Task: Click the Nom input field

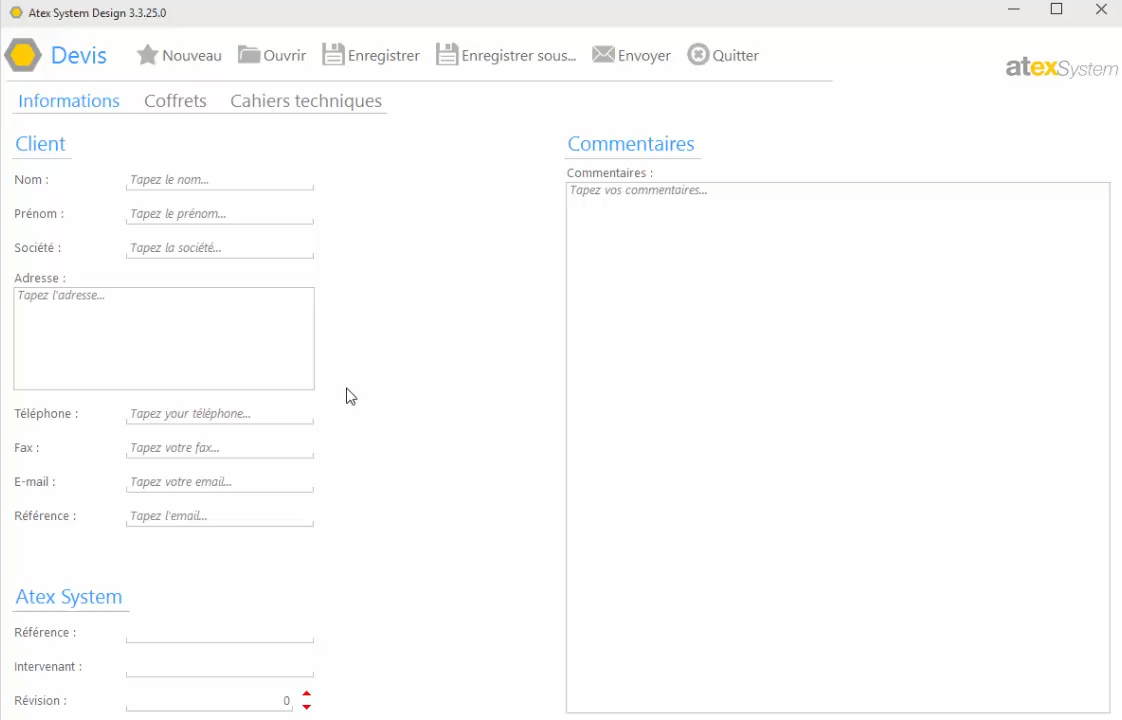Action: [x=220, y=180]
